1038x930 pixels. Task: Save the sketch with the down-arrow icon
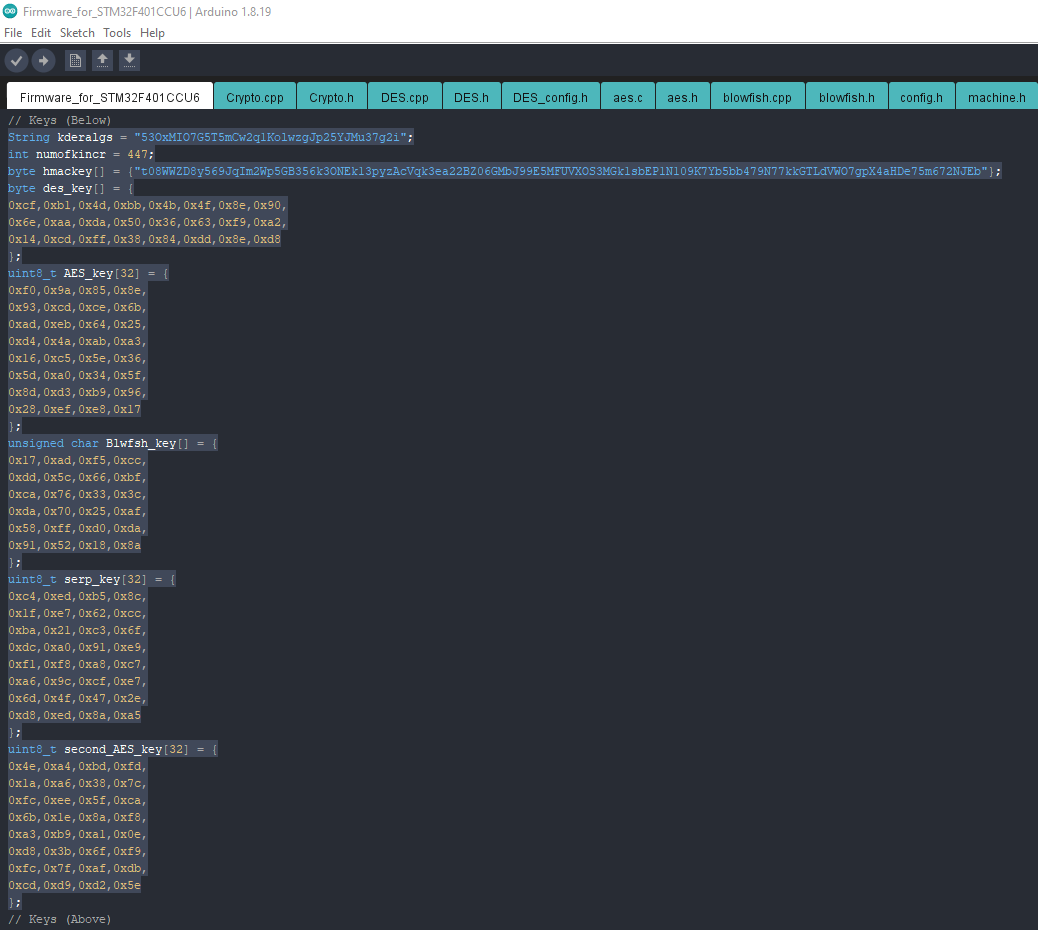[129, 61]
